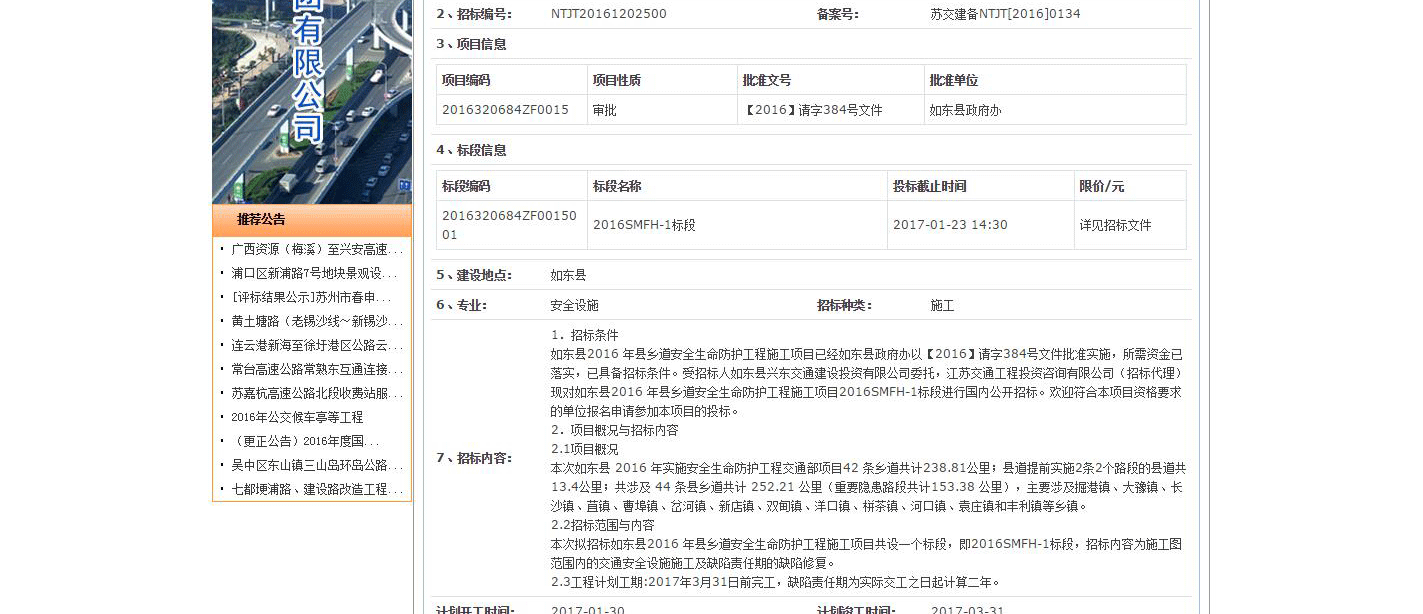This screenshot has height=614, width=1423.
Task: Click the 如东县政府办 approving unit cell
Action: tap(965, 110)
